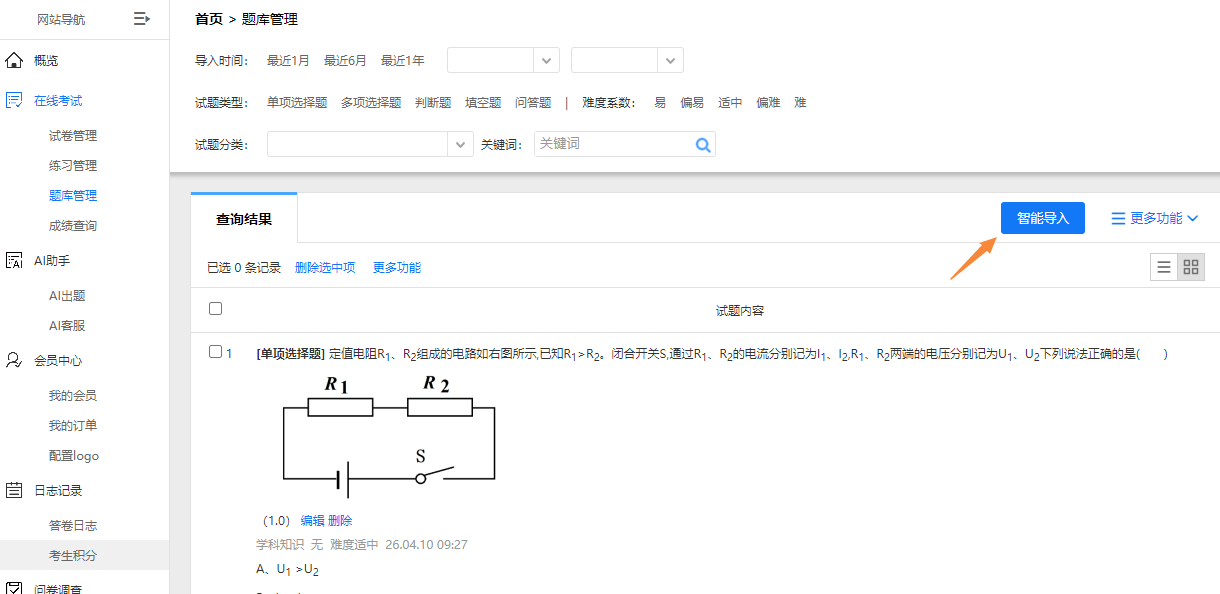Screen dimensions: 1220x594
Task: Click the AI助手 icon in the sidebar
Action: coord(13,260)
